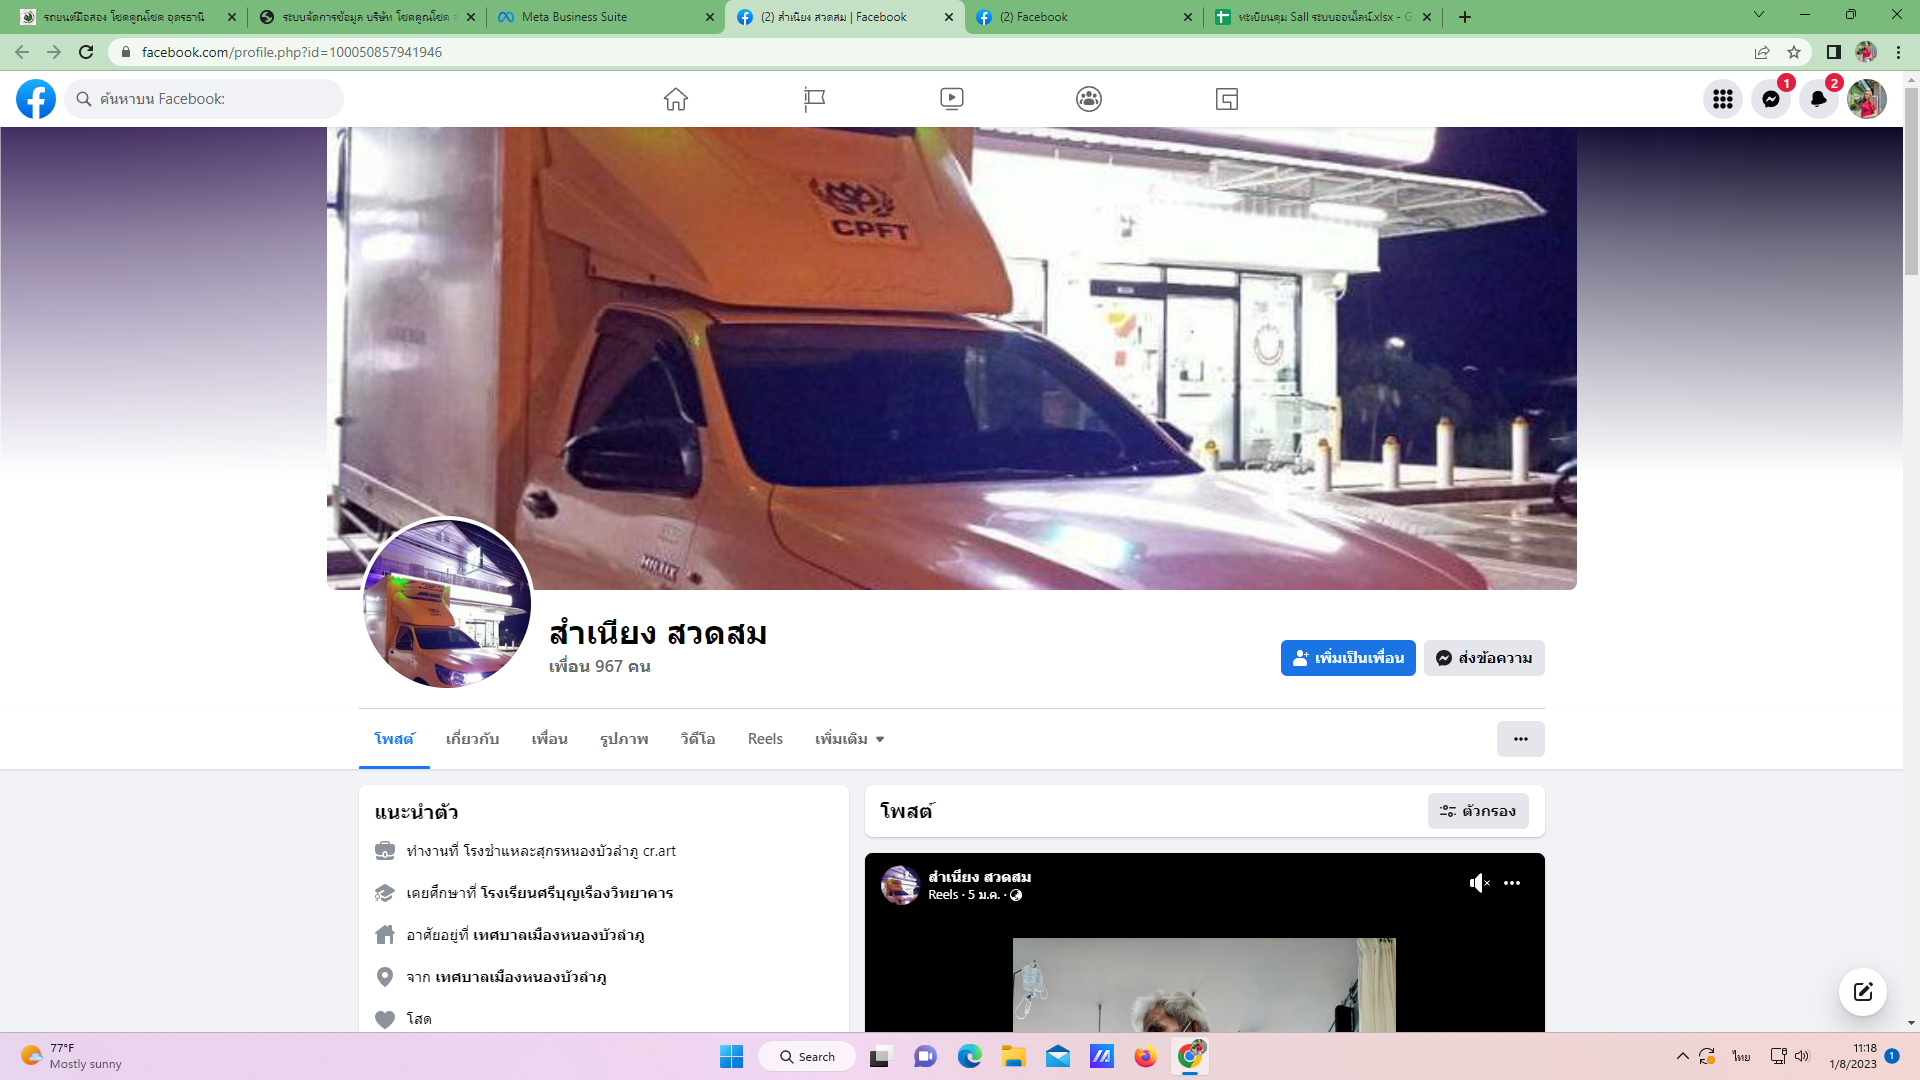The height and width of the screenshot is (1080, 1920).
Task: Open the Watch video icon
Action: point(951,99)
